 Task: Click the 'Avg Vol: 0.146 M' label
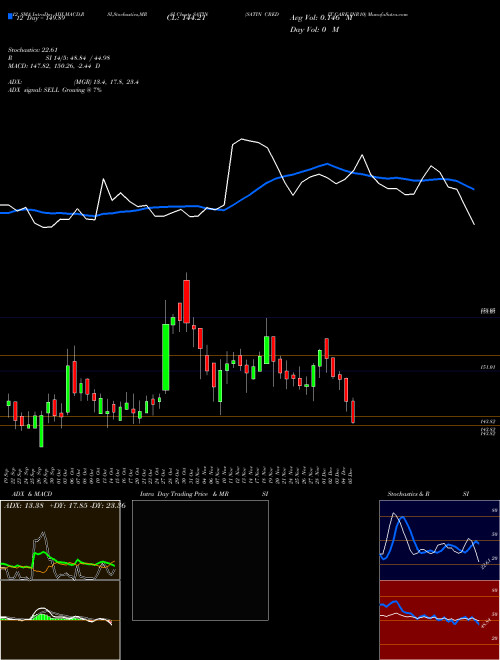tap(321, 18)
